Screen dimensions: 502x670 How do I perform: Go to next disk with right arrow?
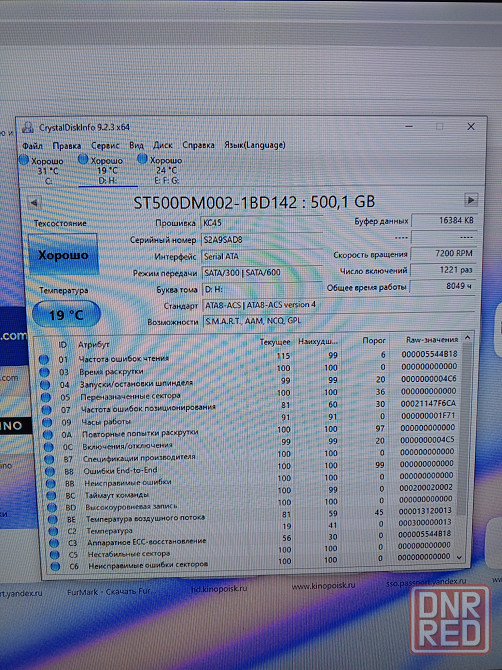coord(471,200)
